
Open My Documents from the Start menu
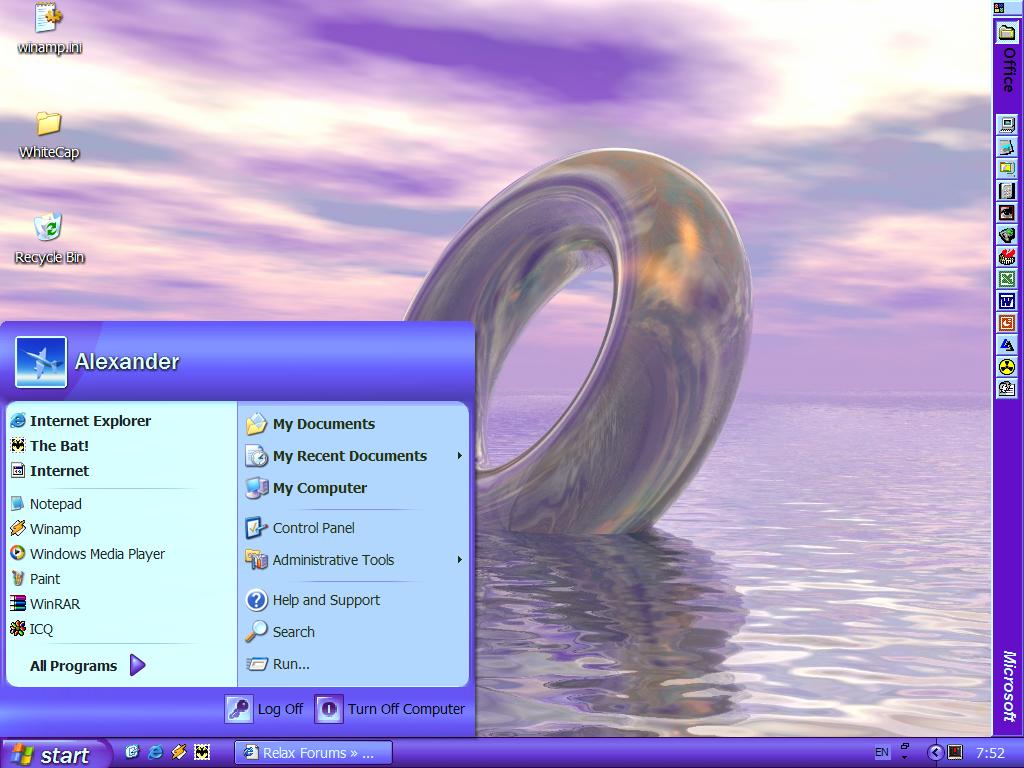pyautogui.click(x=310, y=424)
